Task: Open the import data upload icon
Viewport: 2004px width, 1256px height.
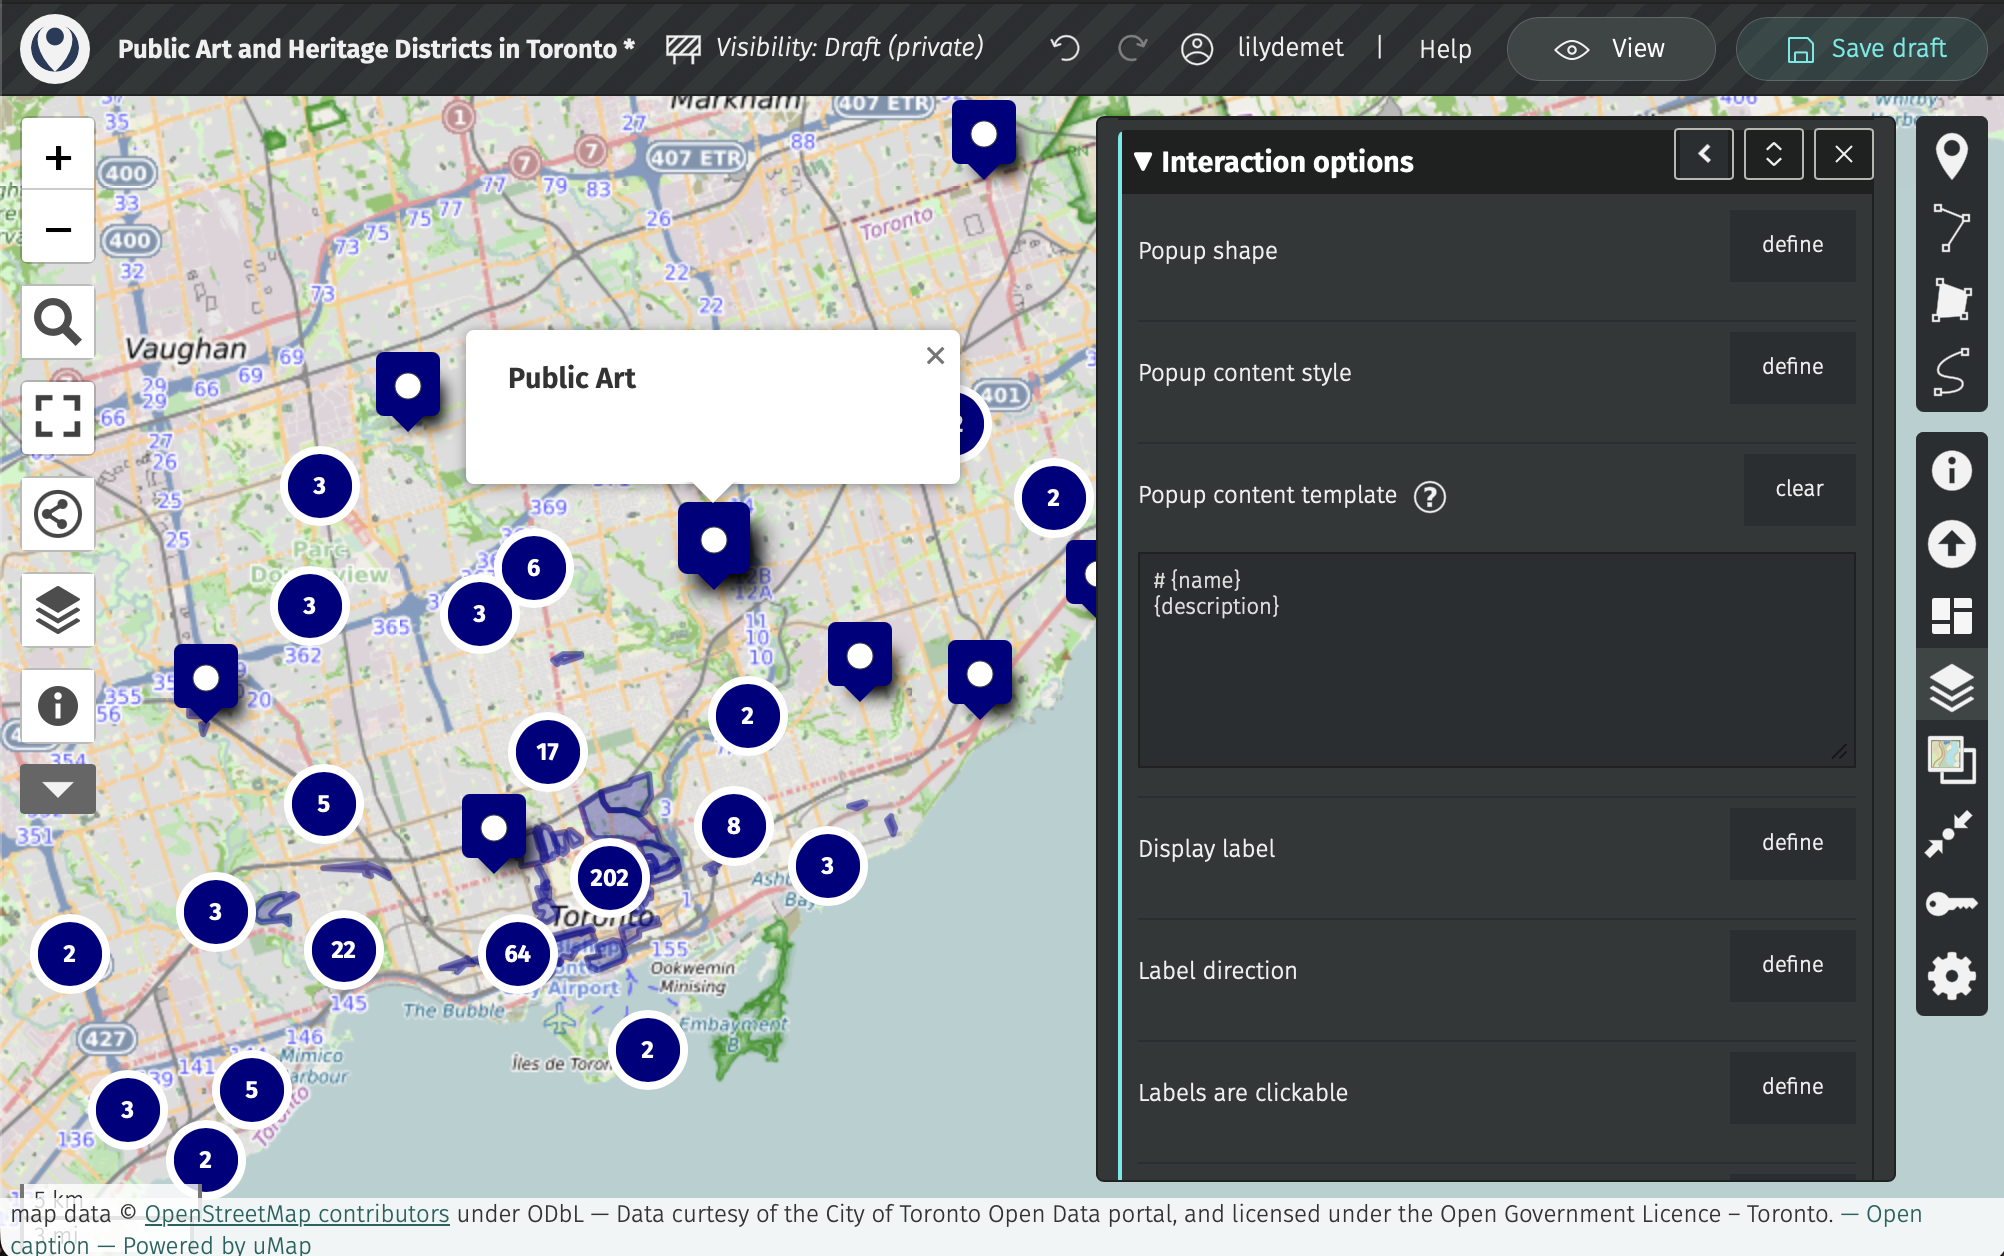Action: [1951, 544]
